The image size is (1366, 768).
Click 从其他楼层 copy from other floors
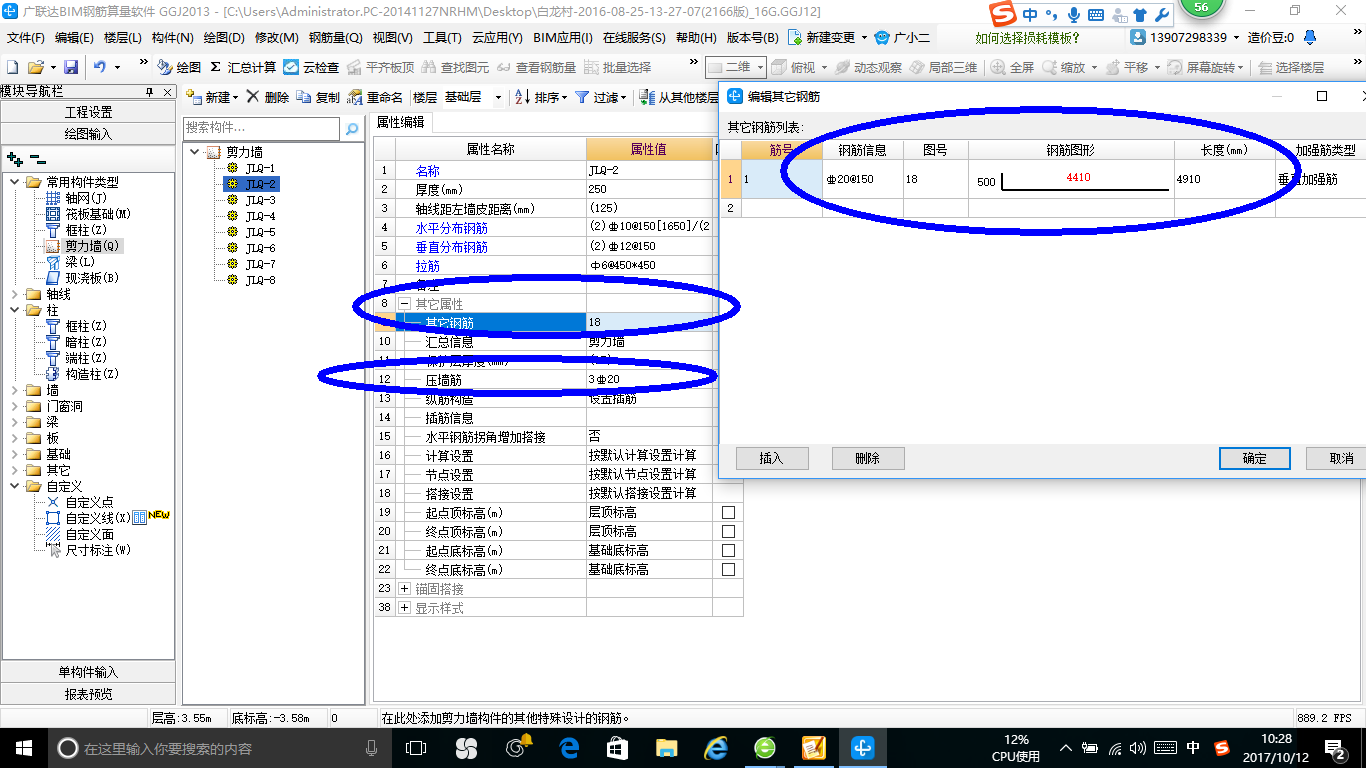679,97
